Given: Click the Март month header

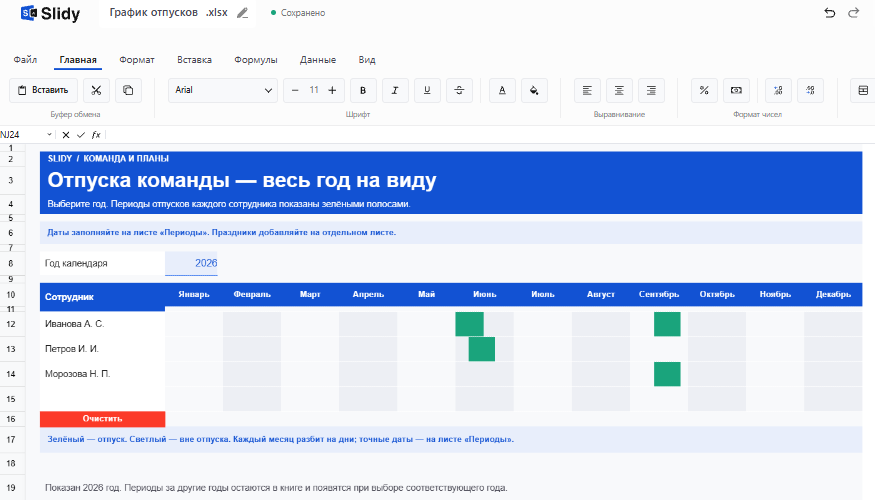Looking at the screenshot, I should [x=310, y=294].
